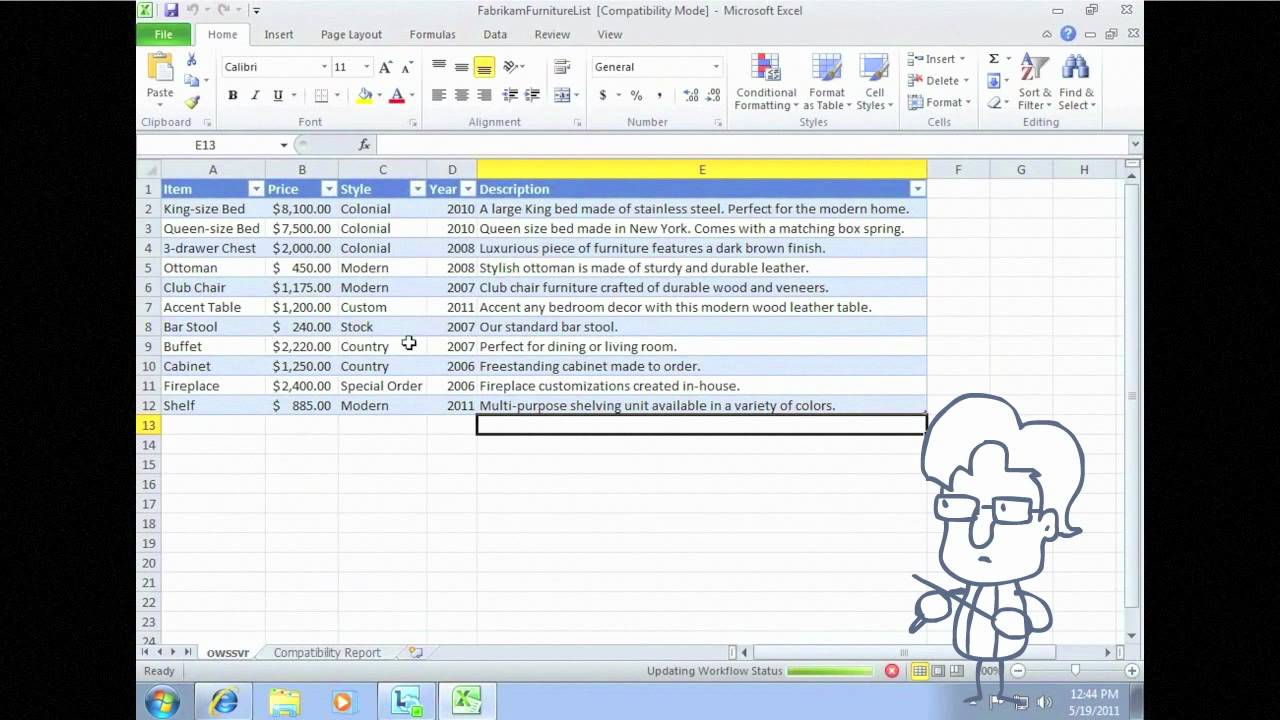Open the Number Format General dropdown
1280x720 pixels.
pos(716,67)
